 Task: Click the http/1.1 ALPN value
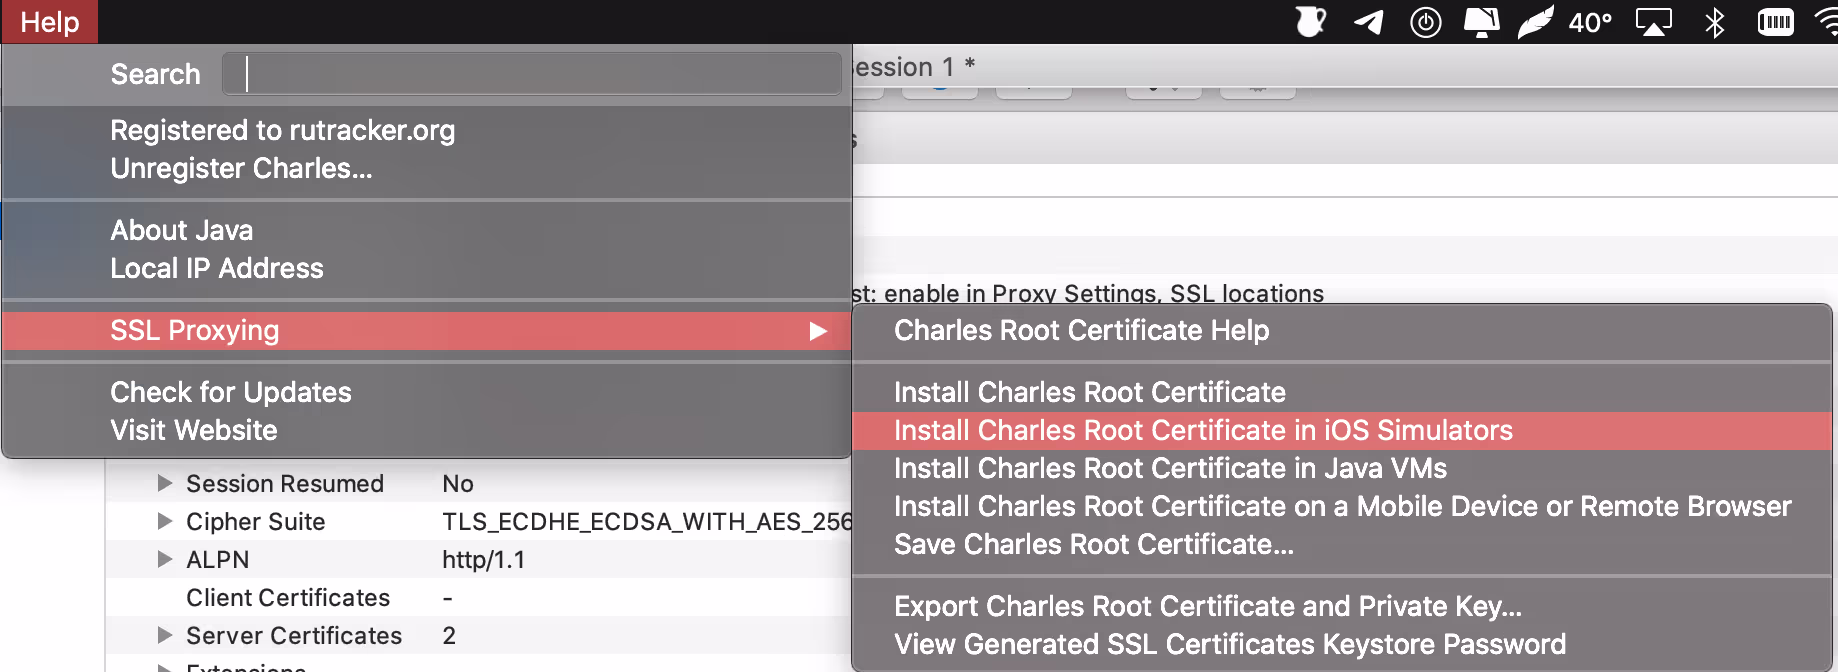(484, 559)
